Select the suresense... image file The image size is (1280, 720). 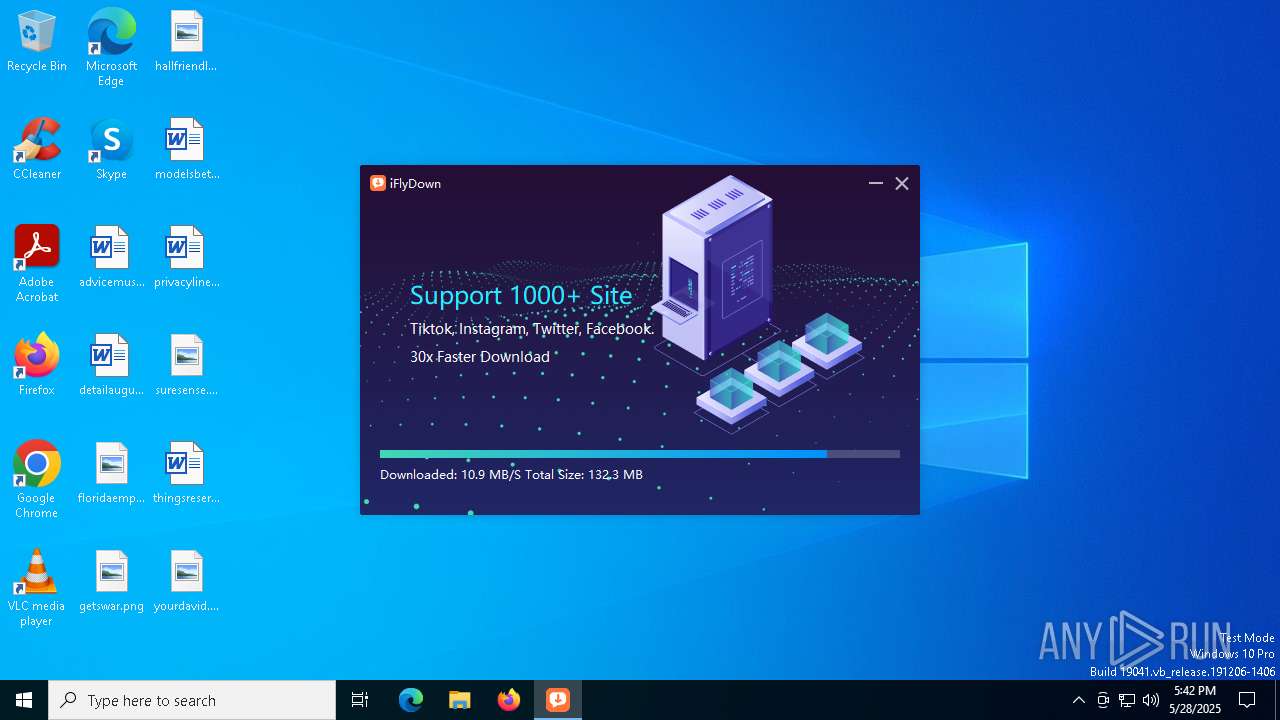(186, 366)
